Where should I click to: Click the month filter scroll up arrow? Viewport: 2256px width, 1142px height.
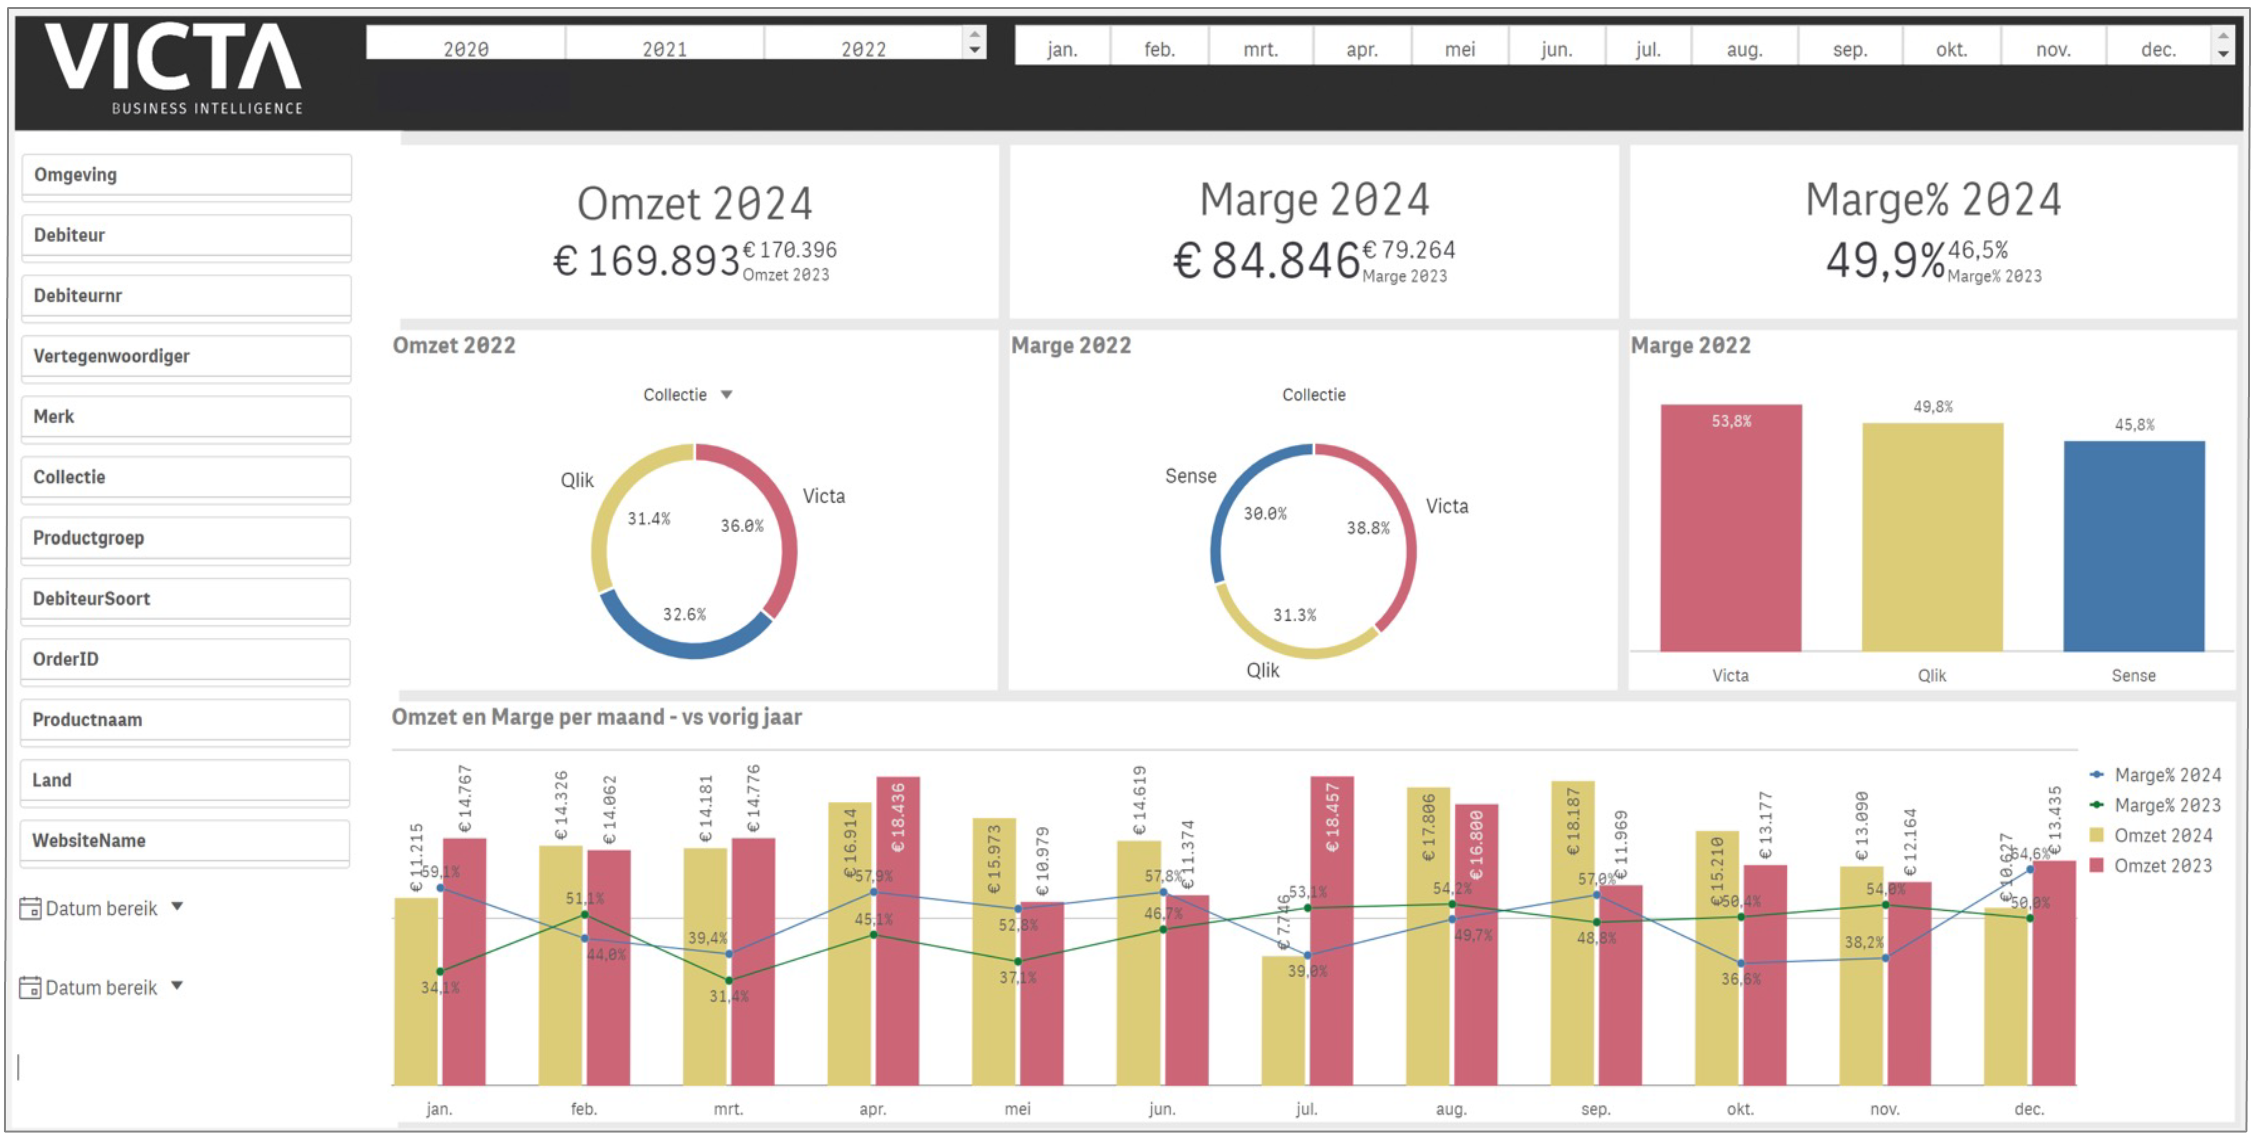coord(2223,35)
